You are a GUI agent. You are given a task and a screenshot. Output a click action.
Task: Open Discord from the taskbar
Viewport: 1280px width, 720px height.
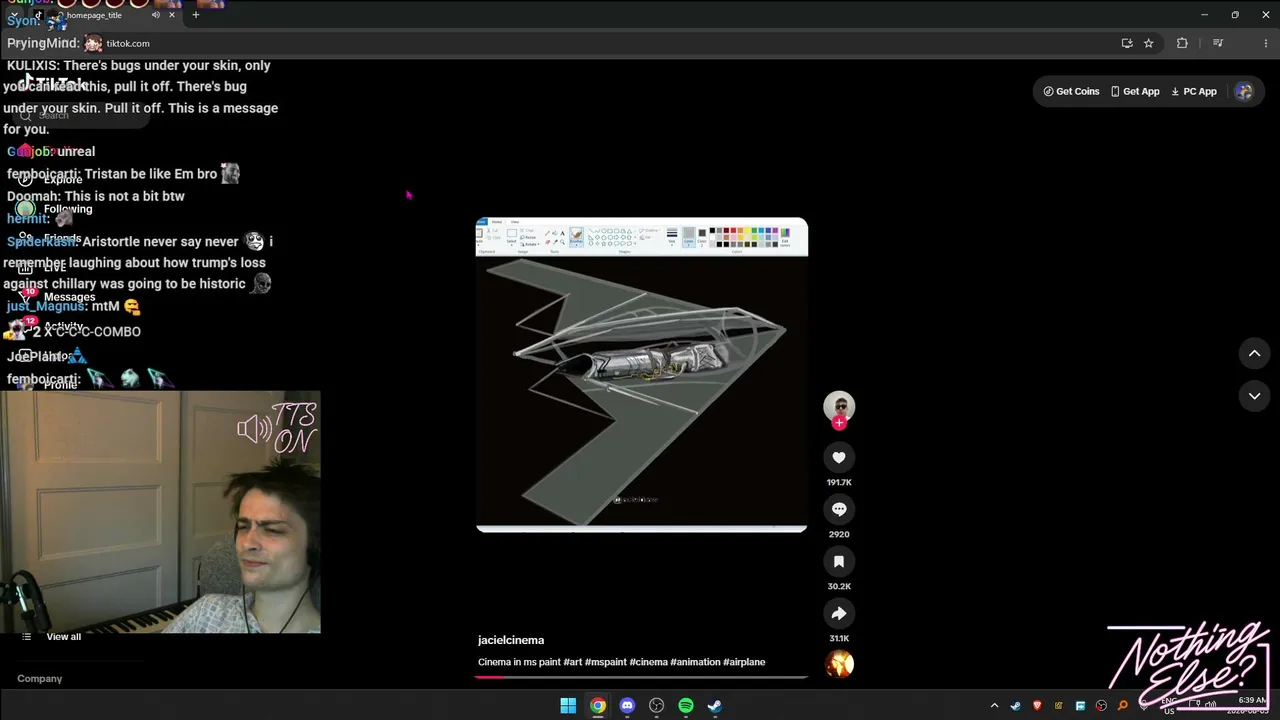click(627, 706)
